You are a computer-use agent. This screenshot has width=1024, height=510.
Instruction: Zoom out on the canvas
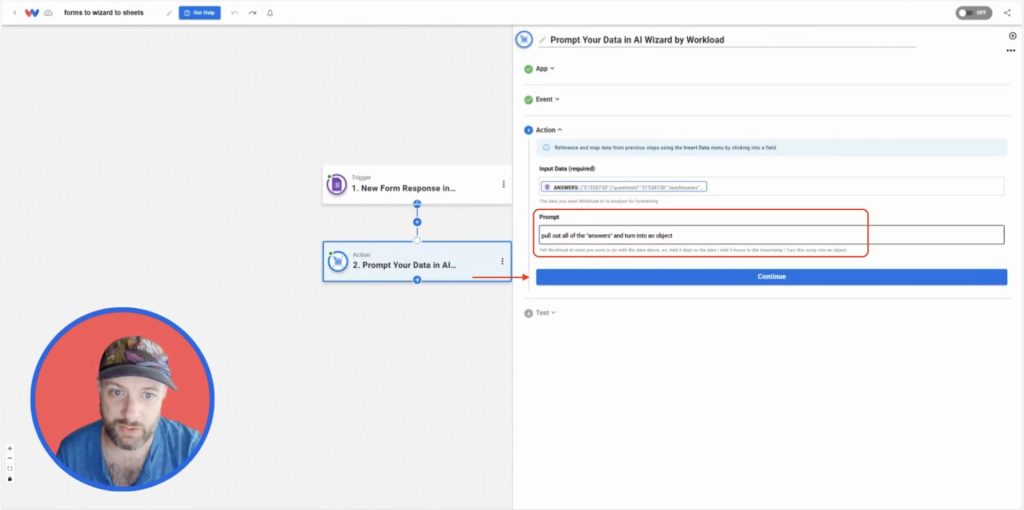click(10, 458)
